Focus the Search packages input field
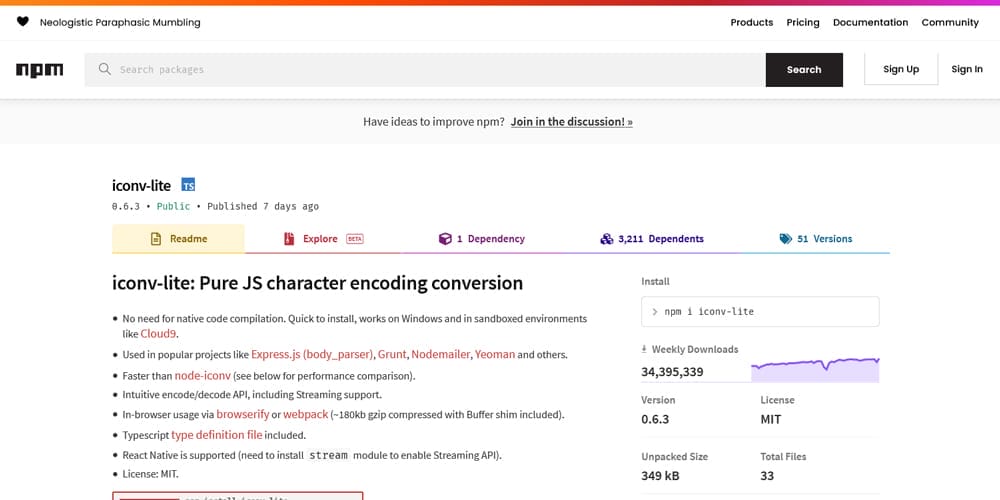Viewport: 1000px width, 500px height. (425, 70)
